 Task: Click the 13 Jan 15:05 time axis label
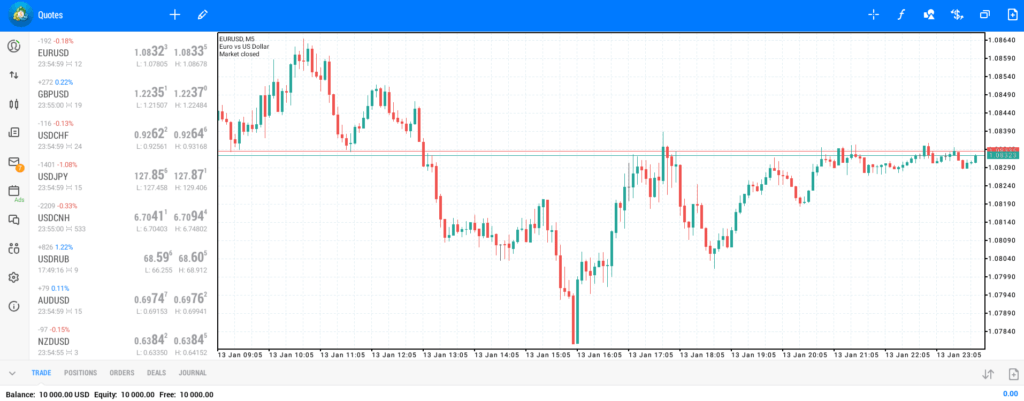pos(548,355)
